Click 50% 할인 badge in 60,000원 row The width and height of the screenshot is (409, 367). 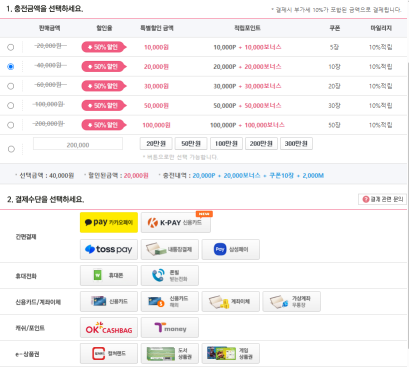click(104, 86)
